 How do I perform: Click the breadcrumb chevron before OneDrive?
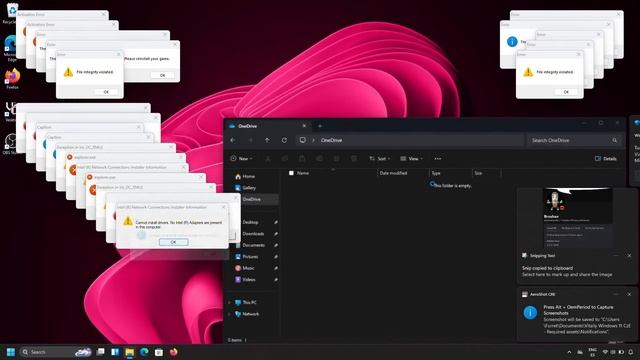tap(313, 140)
